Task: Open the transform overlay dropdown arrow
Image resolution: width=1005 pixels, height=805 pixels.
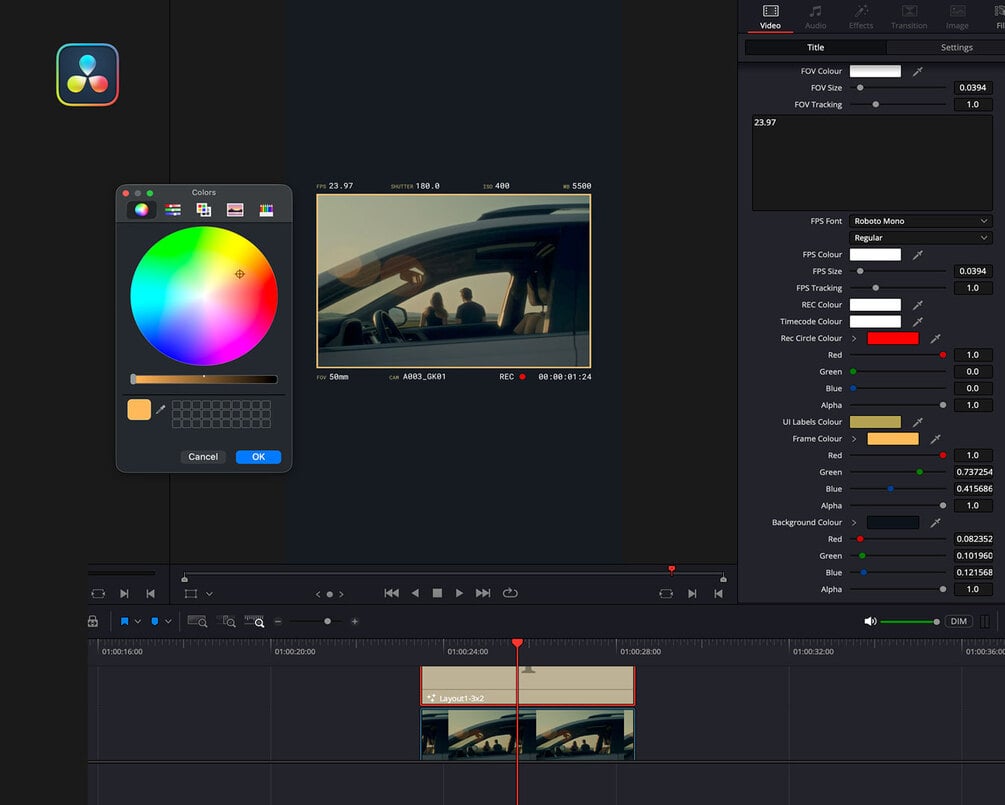Action: click(210, 594)
